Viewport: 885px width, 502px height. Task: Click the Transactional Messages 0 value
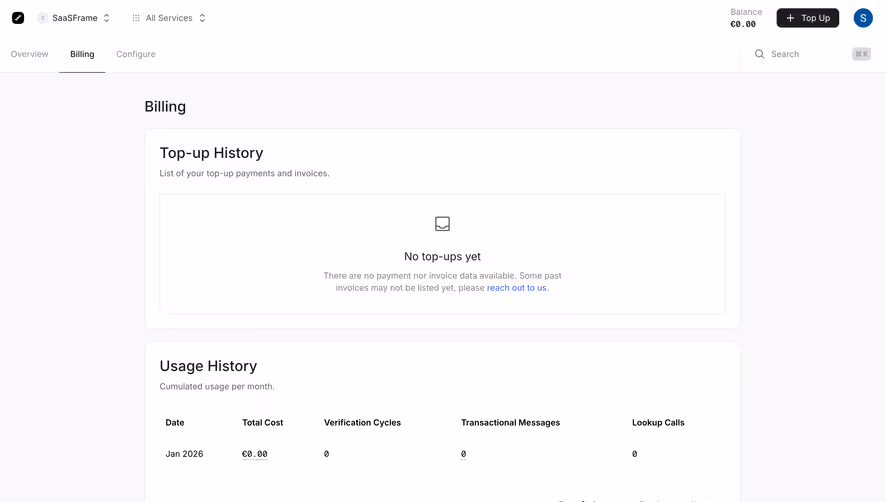coord(463,454)
